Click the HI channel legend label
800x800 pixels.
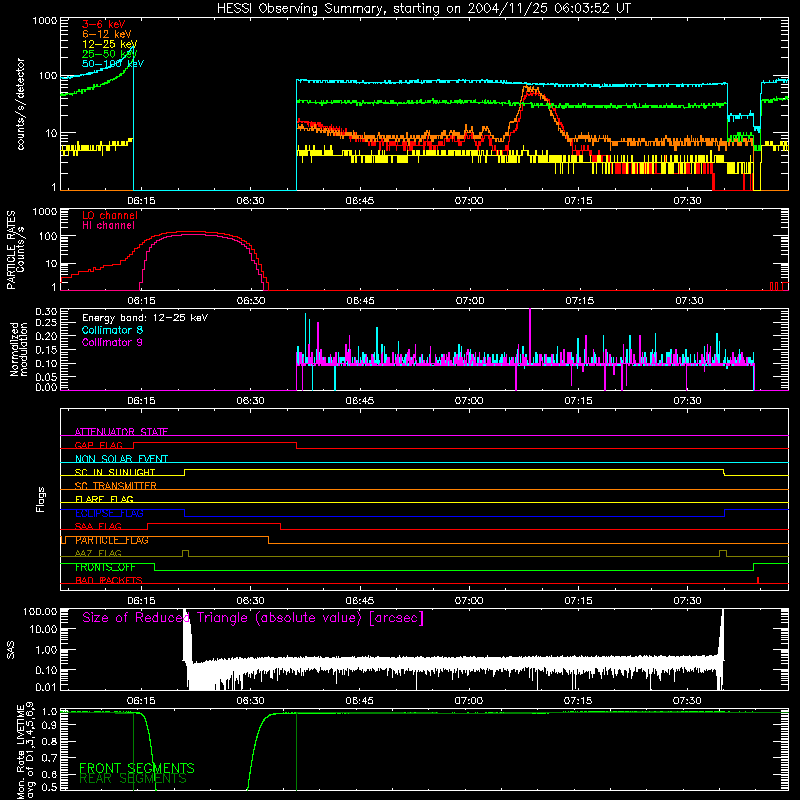pyautogui.click(x=108, y=225)
